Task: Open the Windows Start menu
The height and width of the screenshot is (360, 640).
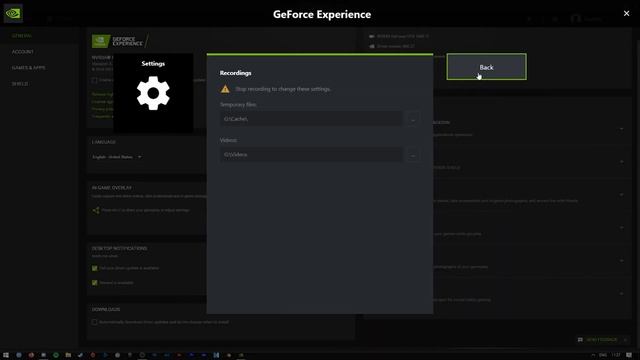Action: [x=6, y=355]
